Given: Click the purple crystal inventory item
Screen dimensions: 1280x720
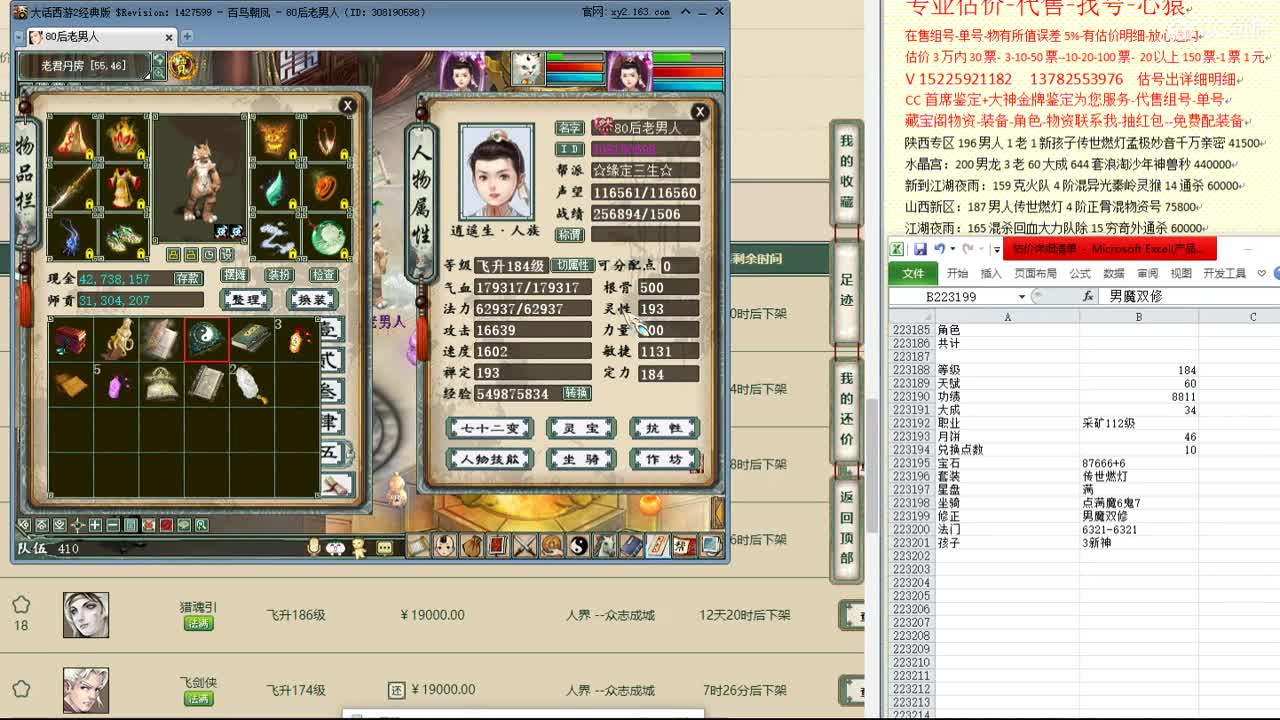Looking at the screenshot, I should point(116,385).
